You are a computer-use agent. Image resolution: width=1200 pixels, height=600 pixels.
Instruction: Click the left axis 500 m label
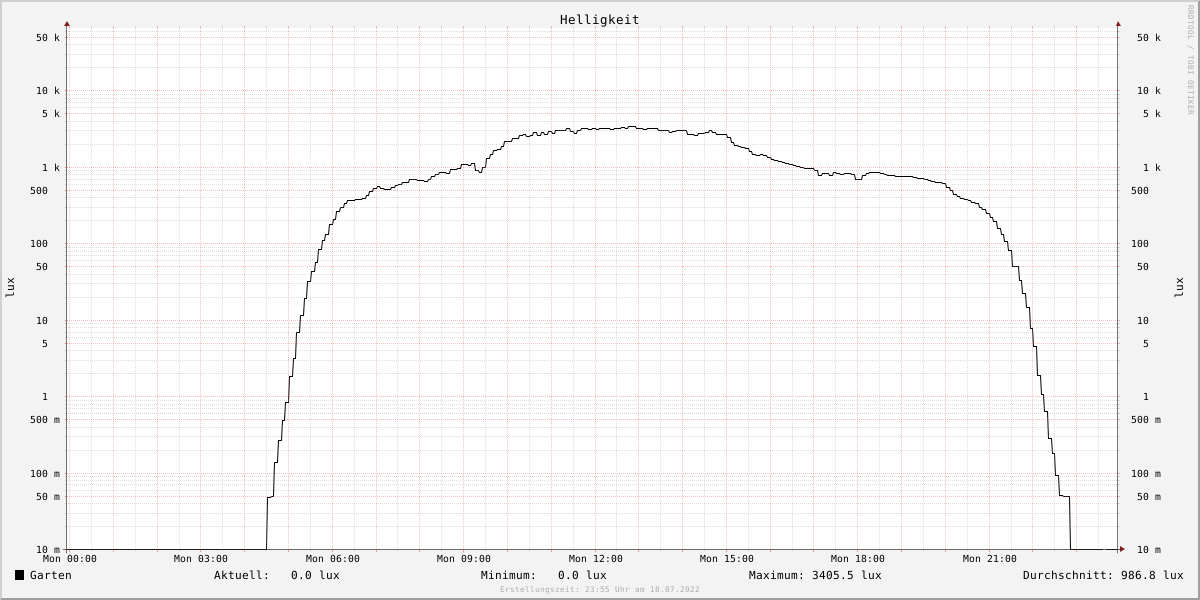coord(45,420)
